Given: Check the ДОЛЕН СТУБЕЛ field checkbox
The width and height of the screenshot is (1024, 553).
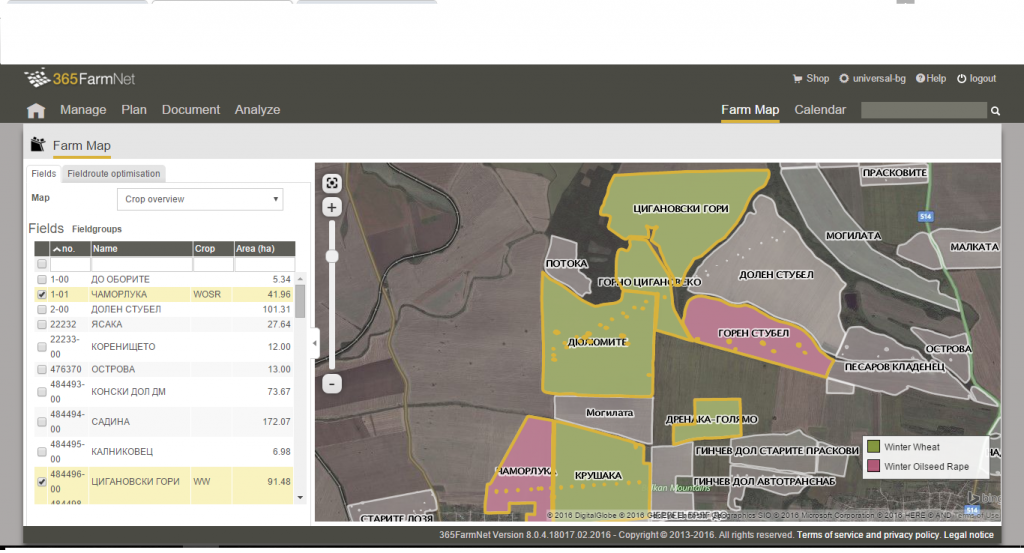Looking at the screenshot, I should point(41,310).
